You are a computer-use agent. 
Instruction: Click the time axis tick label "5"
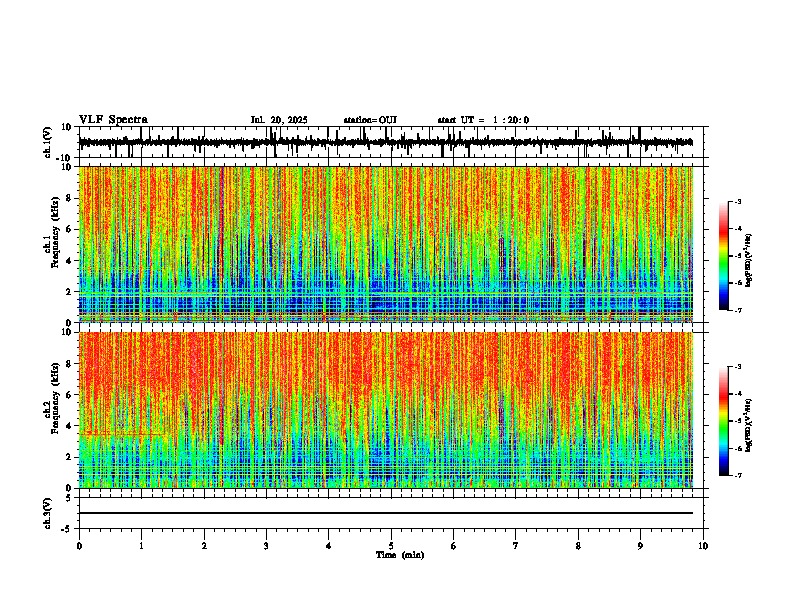[391, 546]
